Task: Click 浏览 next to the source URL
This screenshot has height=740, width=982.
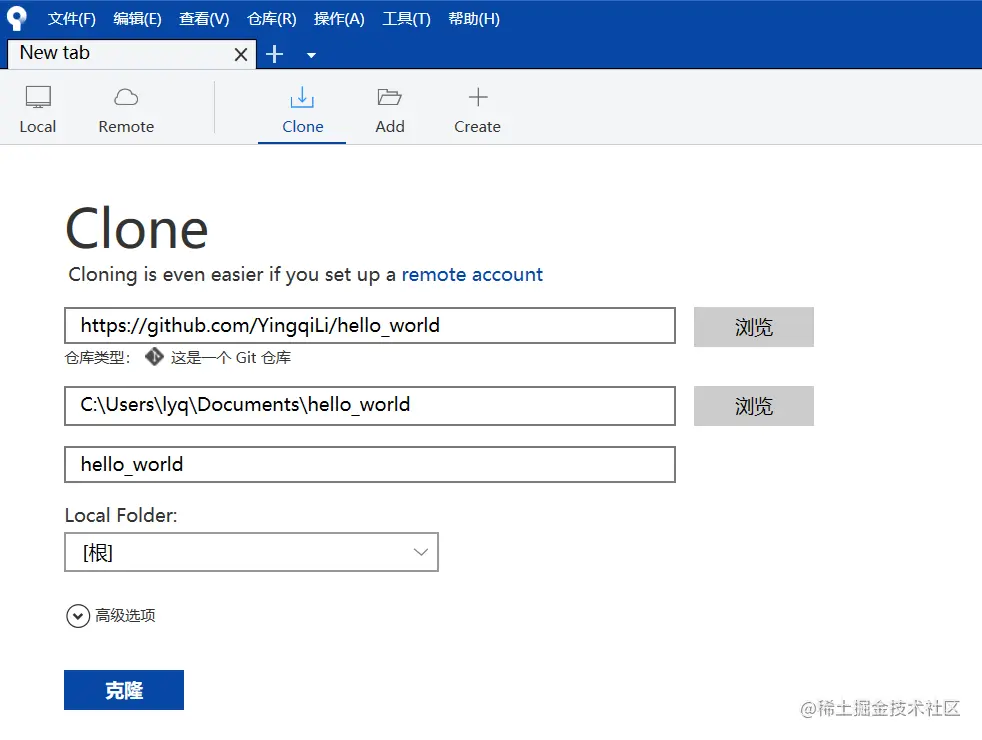Action: (753, 327)
